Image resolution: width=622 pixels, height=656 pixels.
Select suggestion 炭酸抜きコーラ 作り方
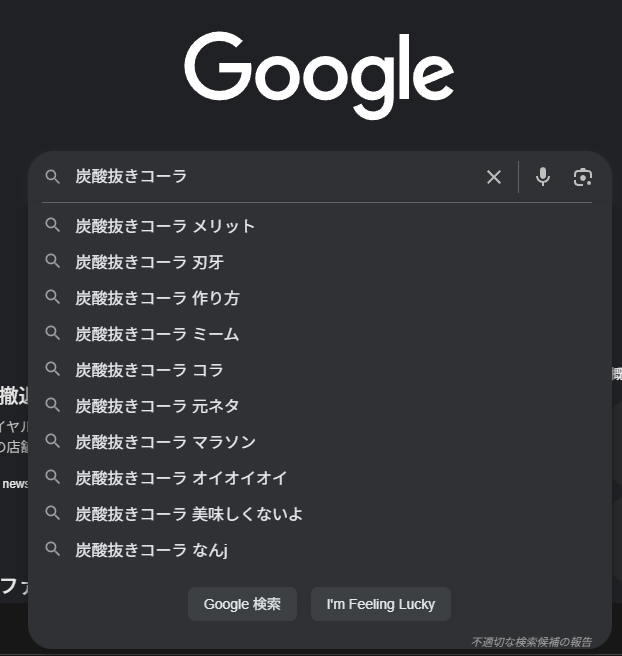[x=158, y=298]
